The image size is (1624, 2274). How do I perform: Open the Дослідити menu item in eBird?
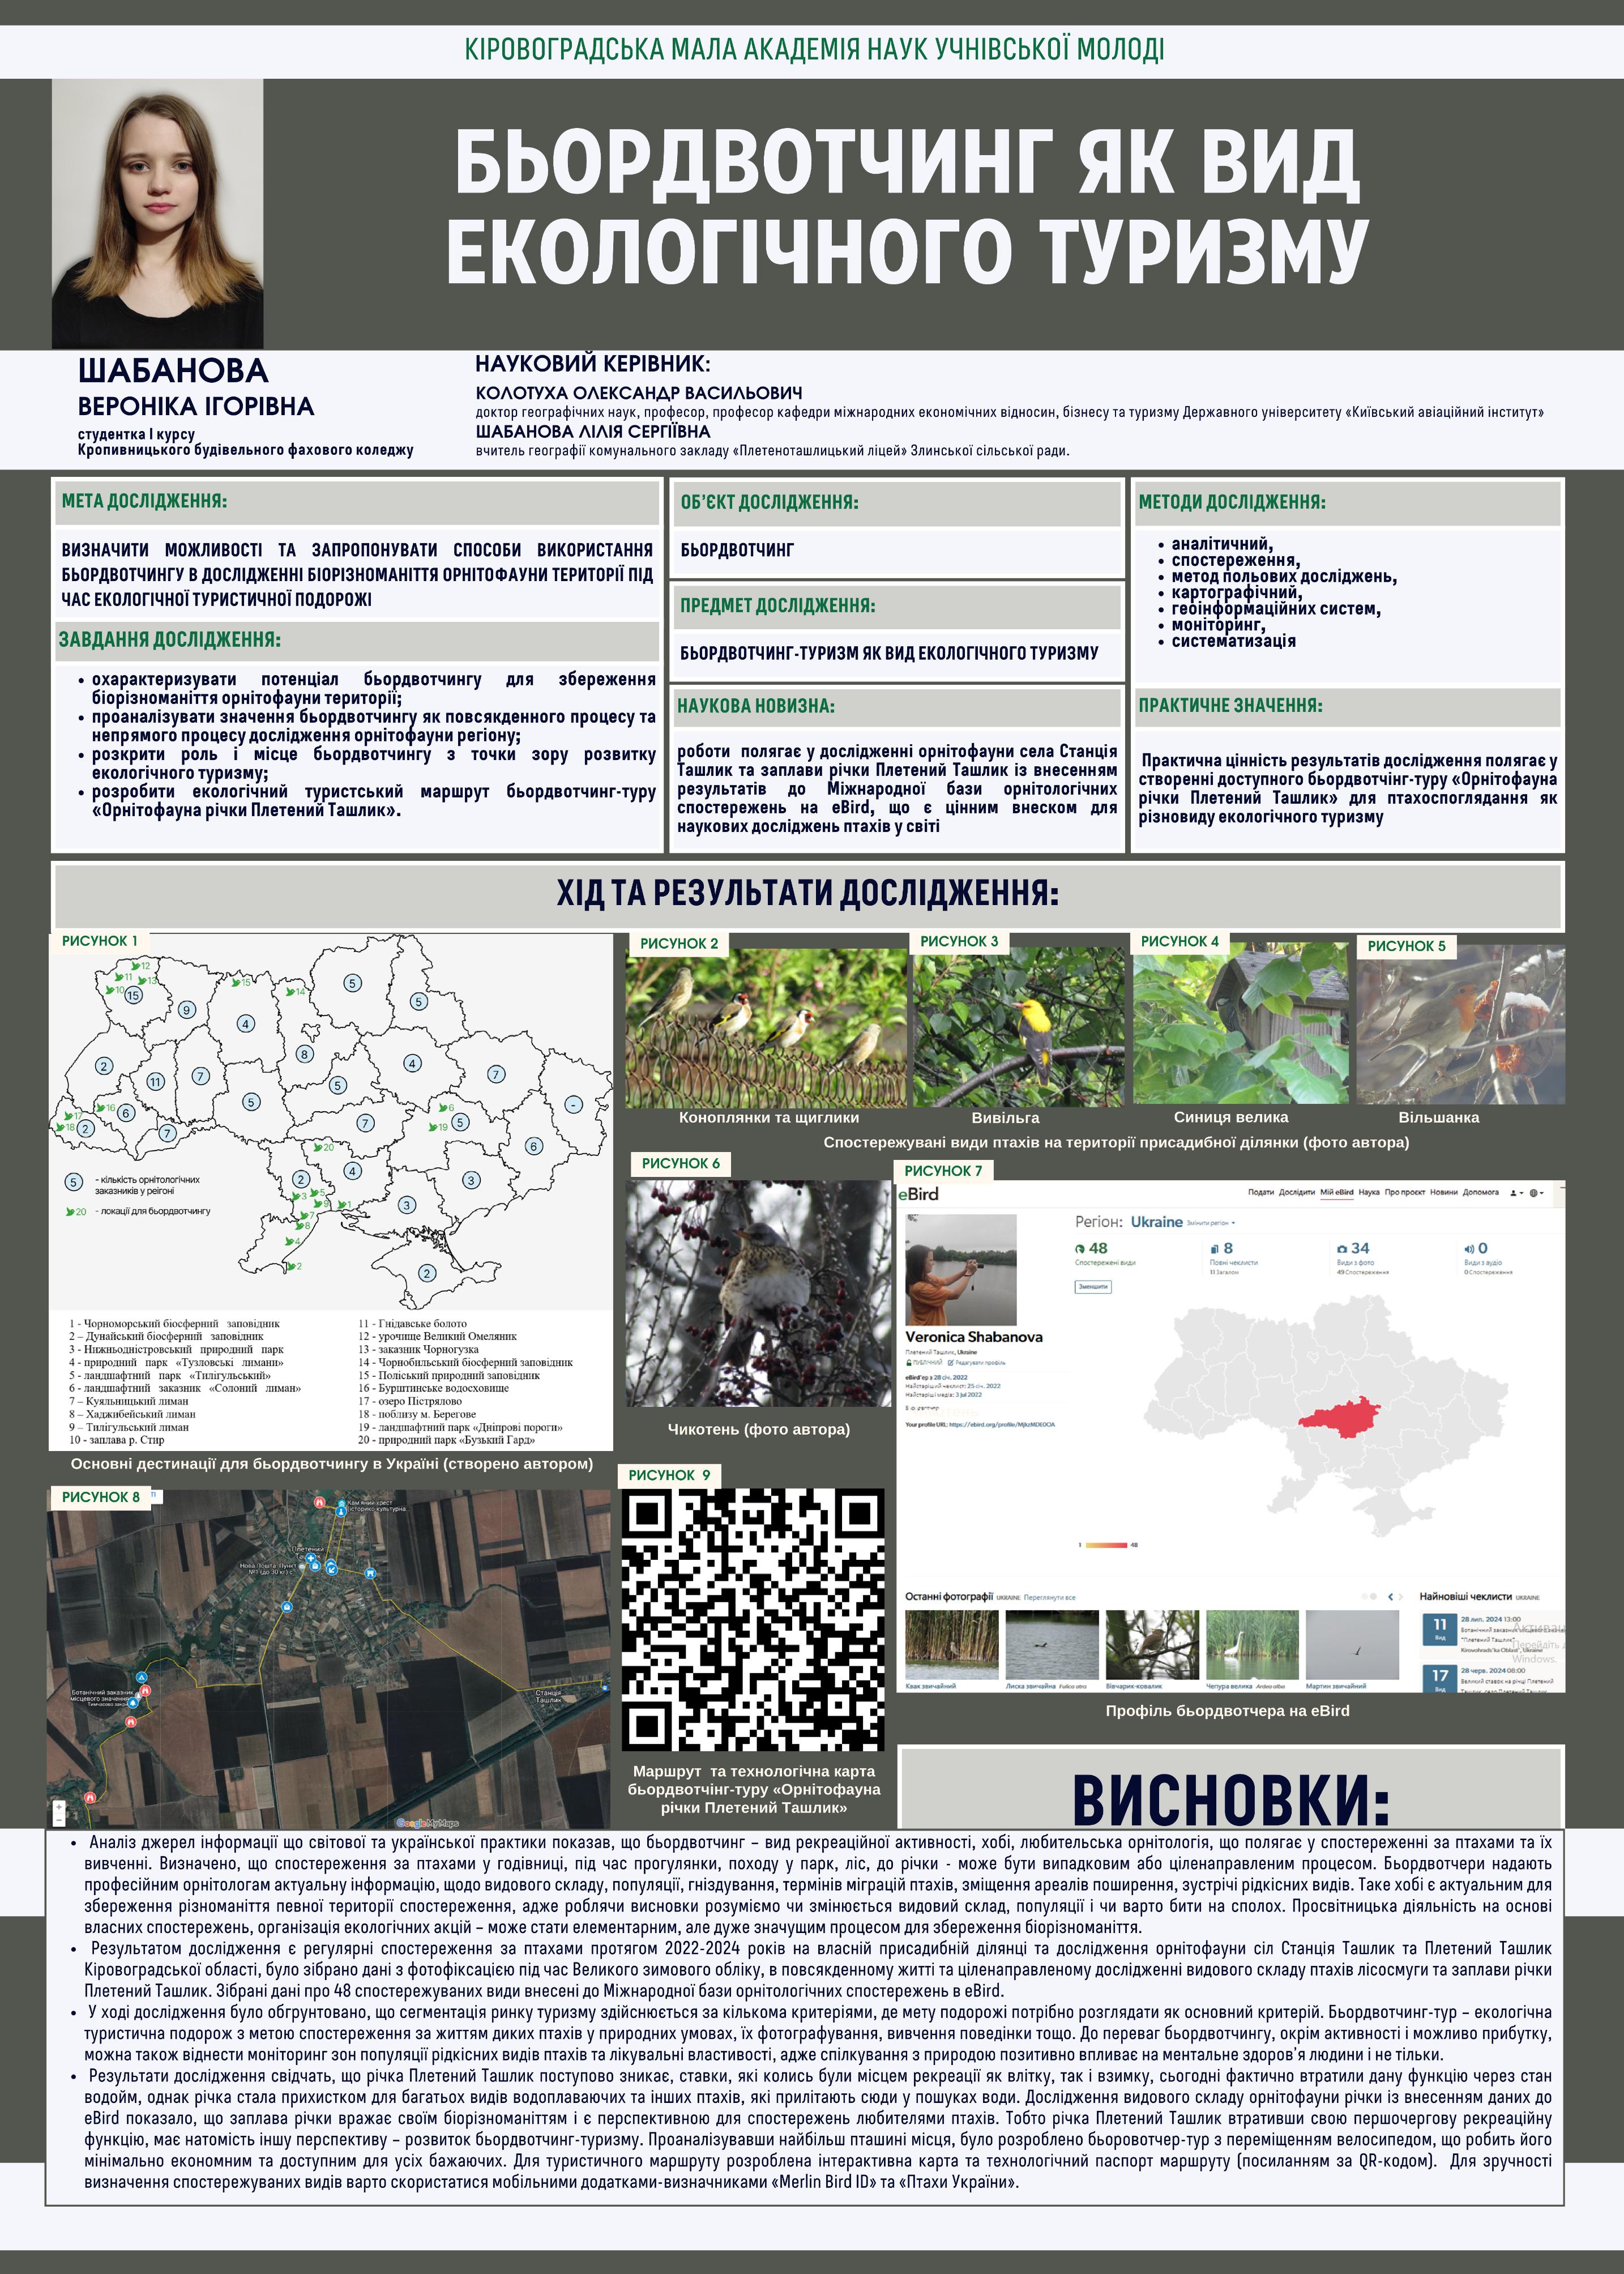pyautogui.click(x=1297, y=1192)
